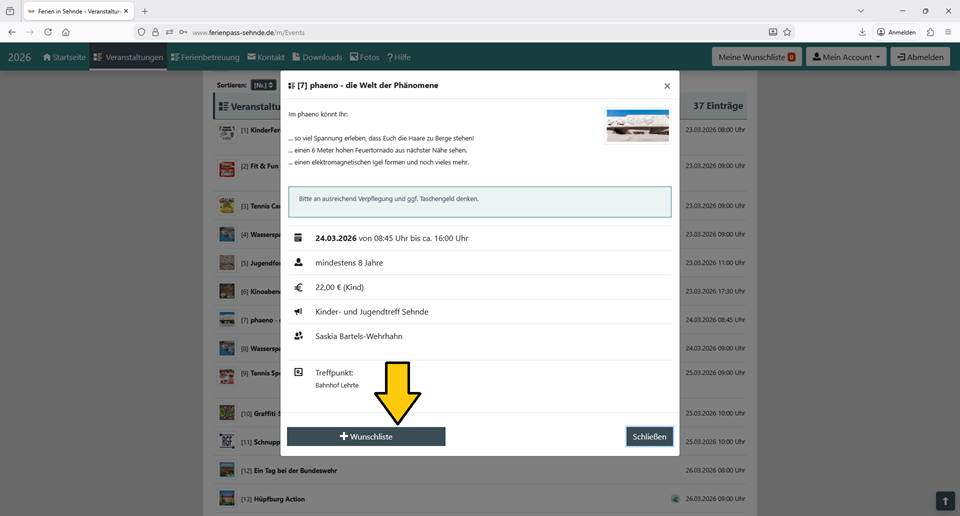Open a new browser tab
Screen dimensions: 960x516
pyautogui.click(x=145, y=11)
